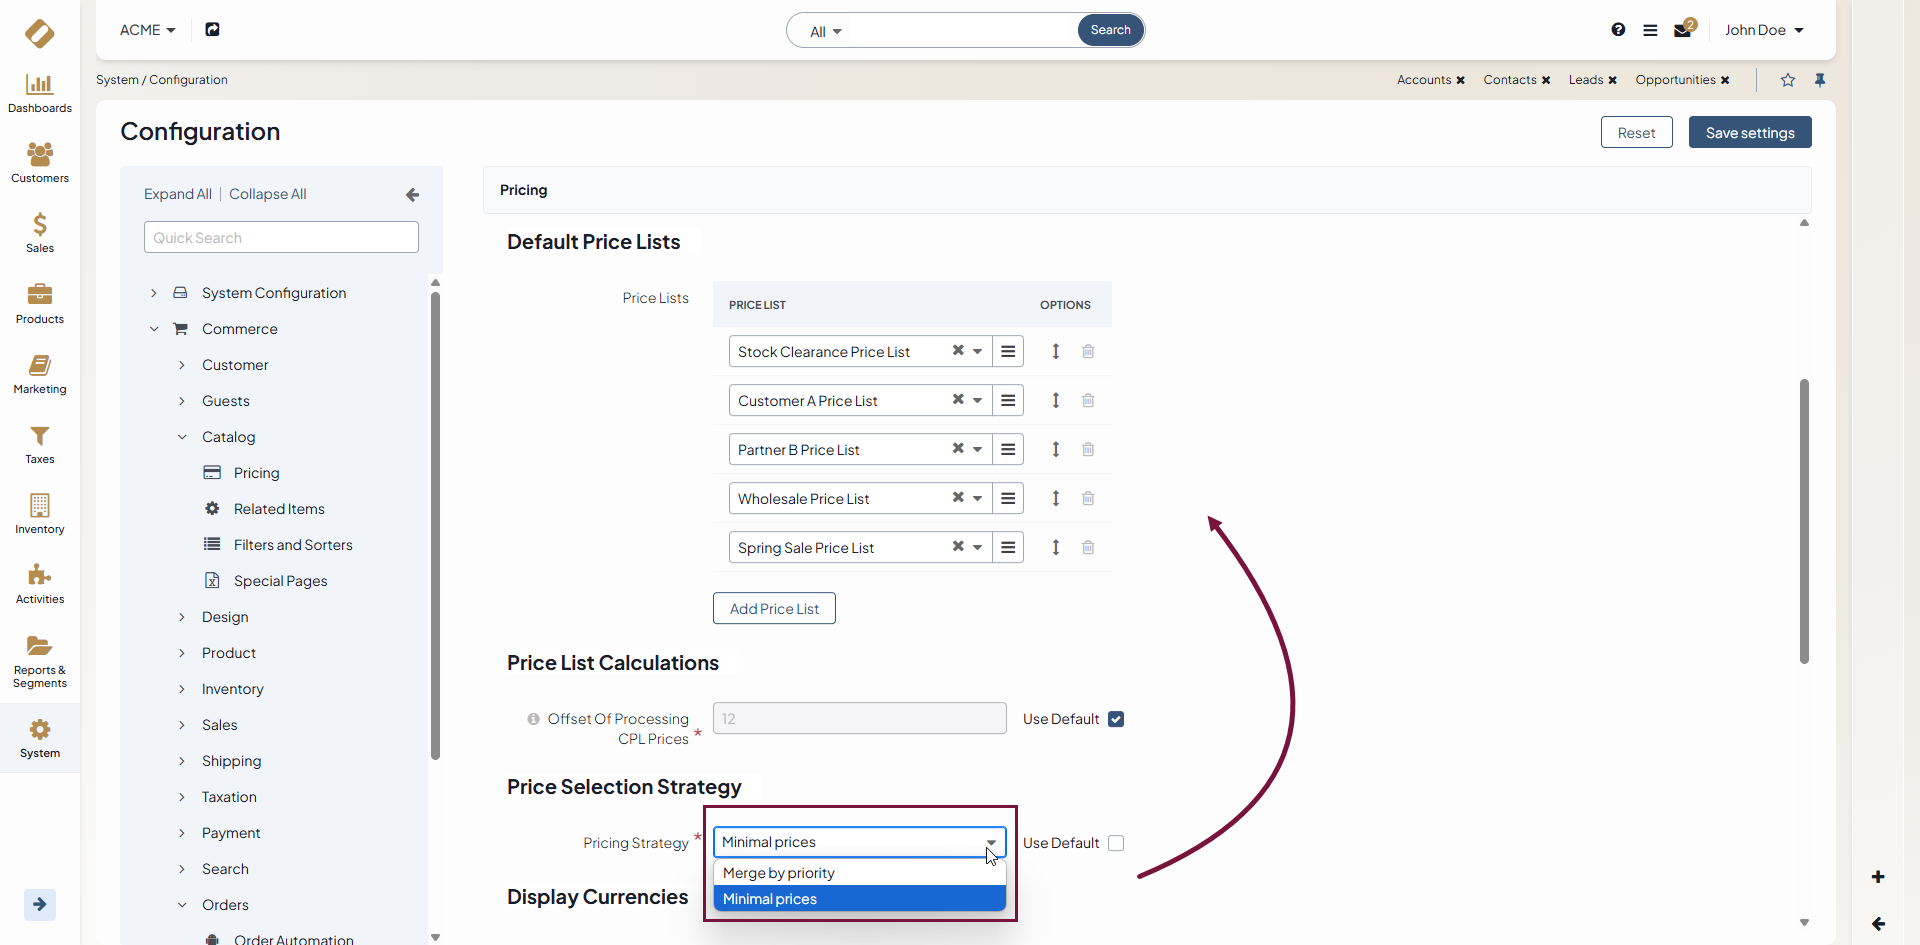This screenshot has height=945, width=1920.
Task: Click the Collapse All link
Action: pos(268,194)
